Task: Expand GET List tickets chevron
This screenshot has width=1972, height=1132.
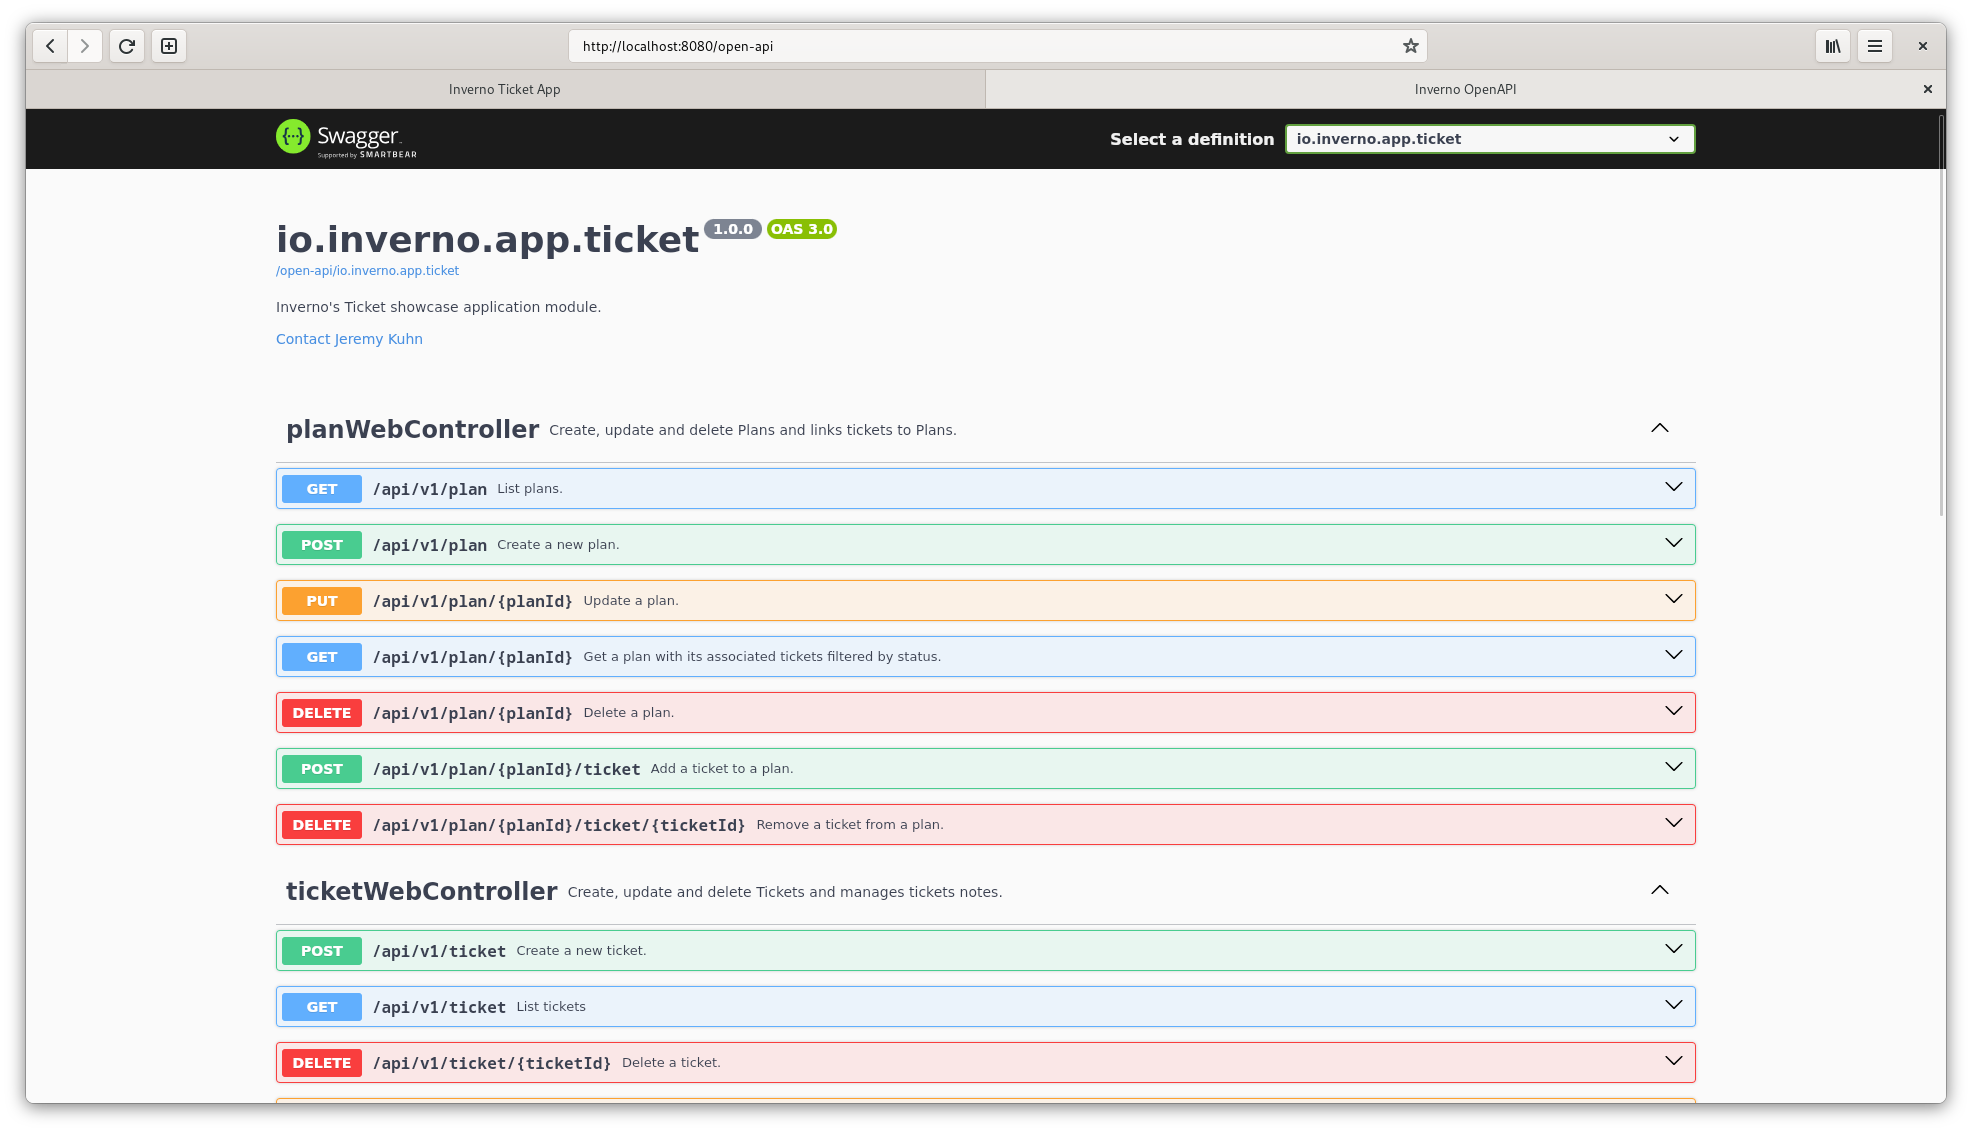Action: click(x=1673, y=1005)
